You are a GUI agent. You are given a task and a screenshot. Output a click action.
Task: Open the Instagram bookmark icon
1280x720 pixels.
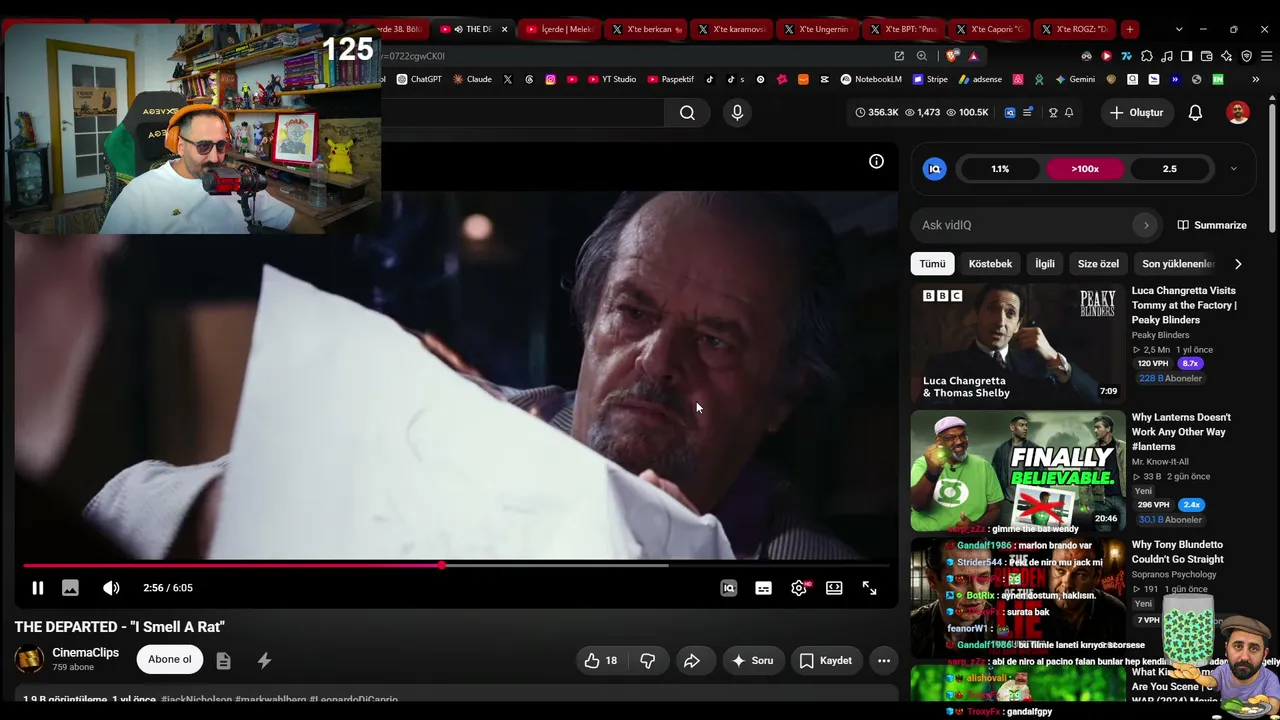(550, 79)
